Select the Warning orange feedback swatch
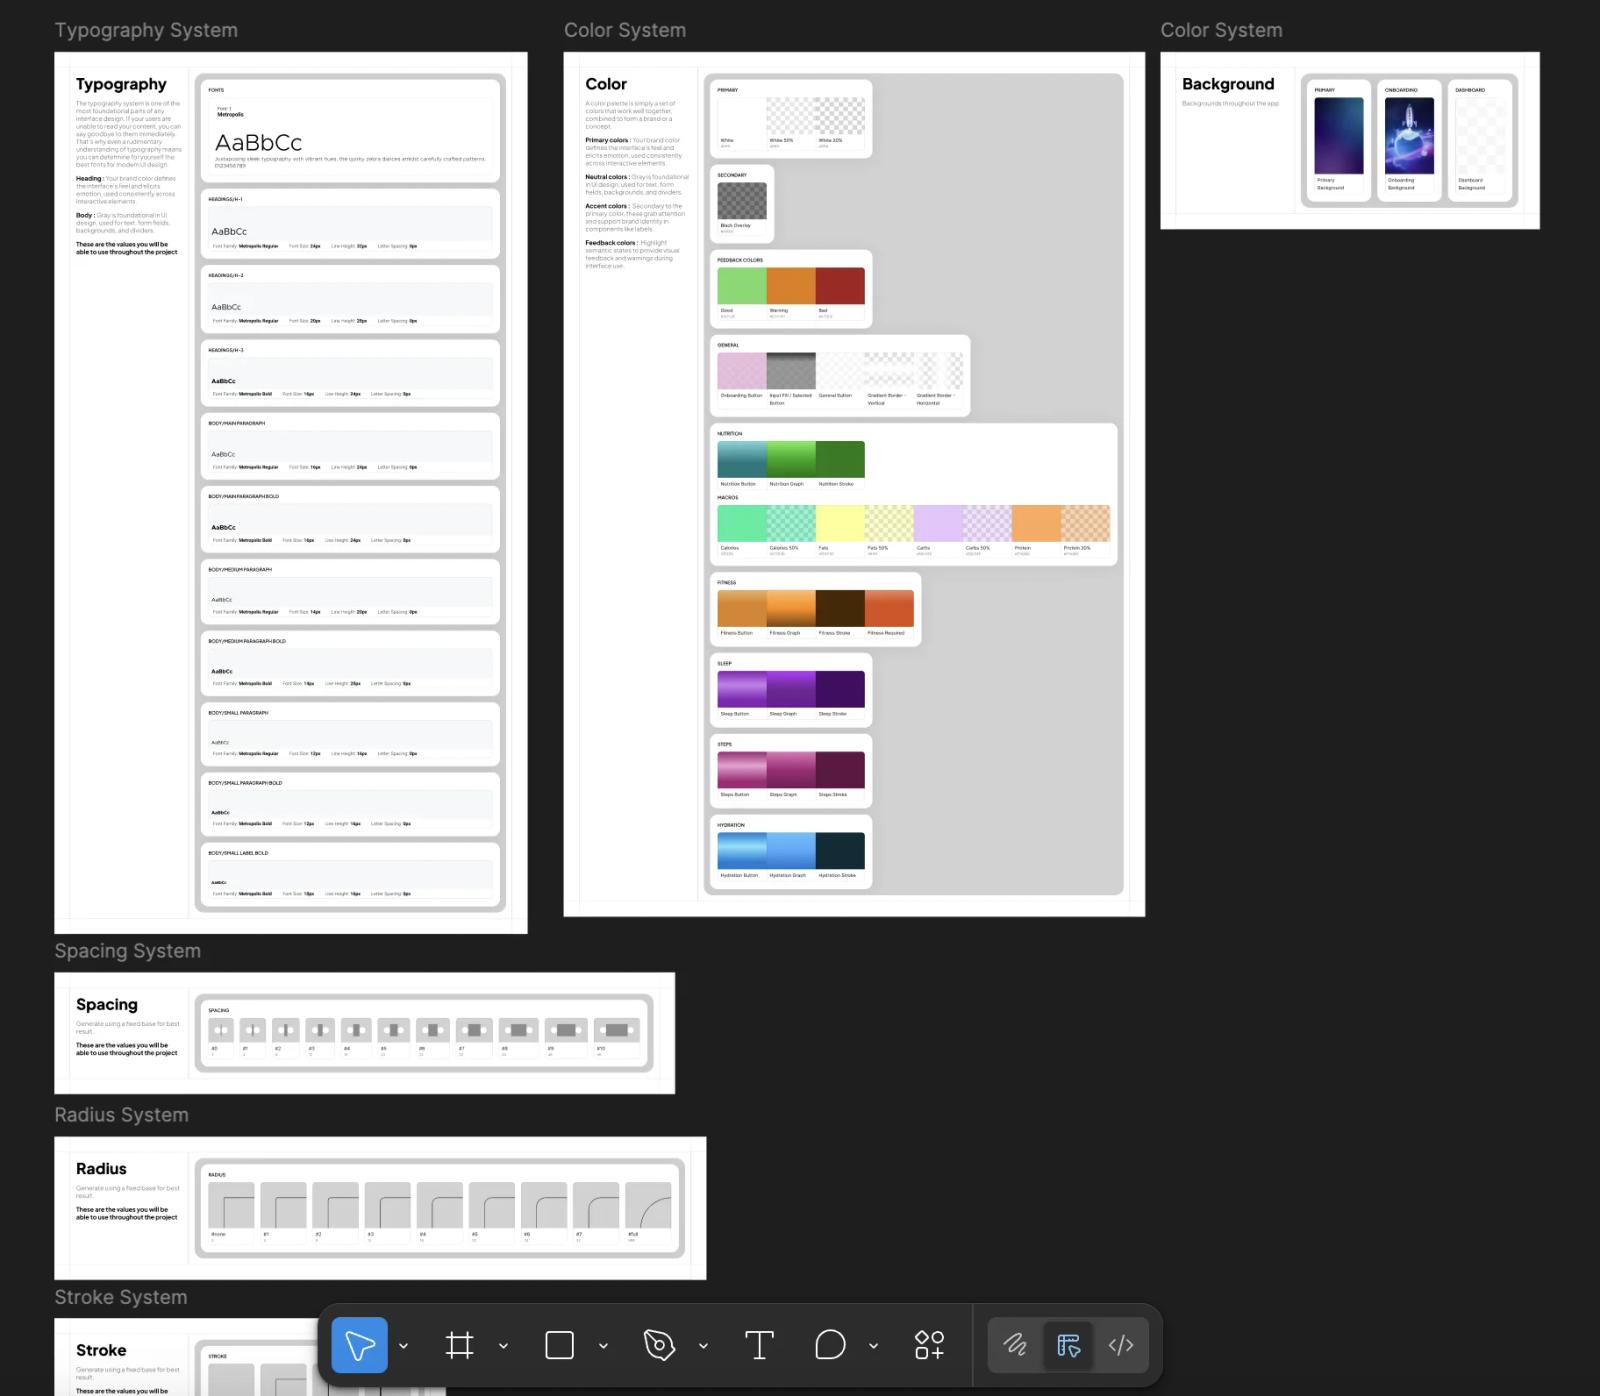Viewport: 1600px width, 1396px height. (791, 286)
